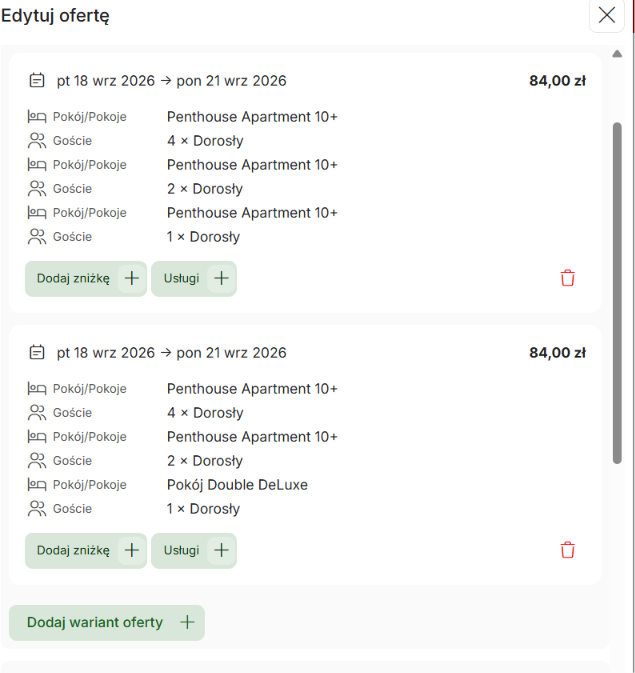Image resolution: width=635 pixels, height=673 pixels.
Task: Click the calendar icon of second offer variant
Action: [37, 352]
